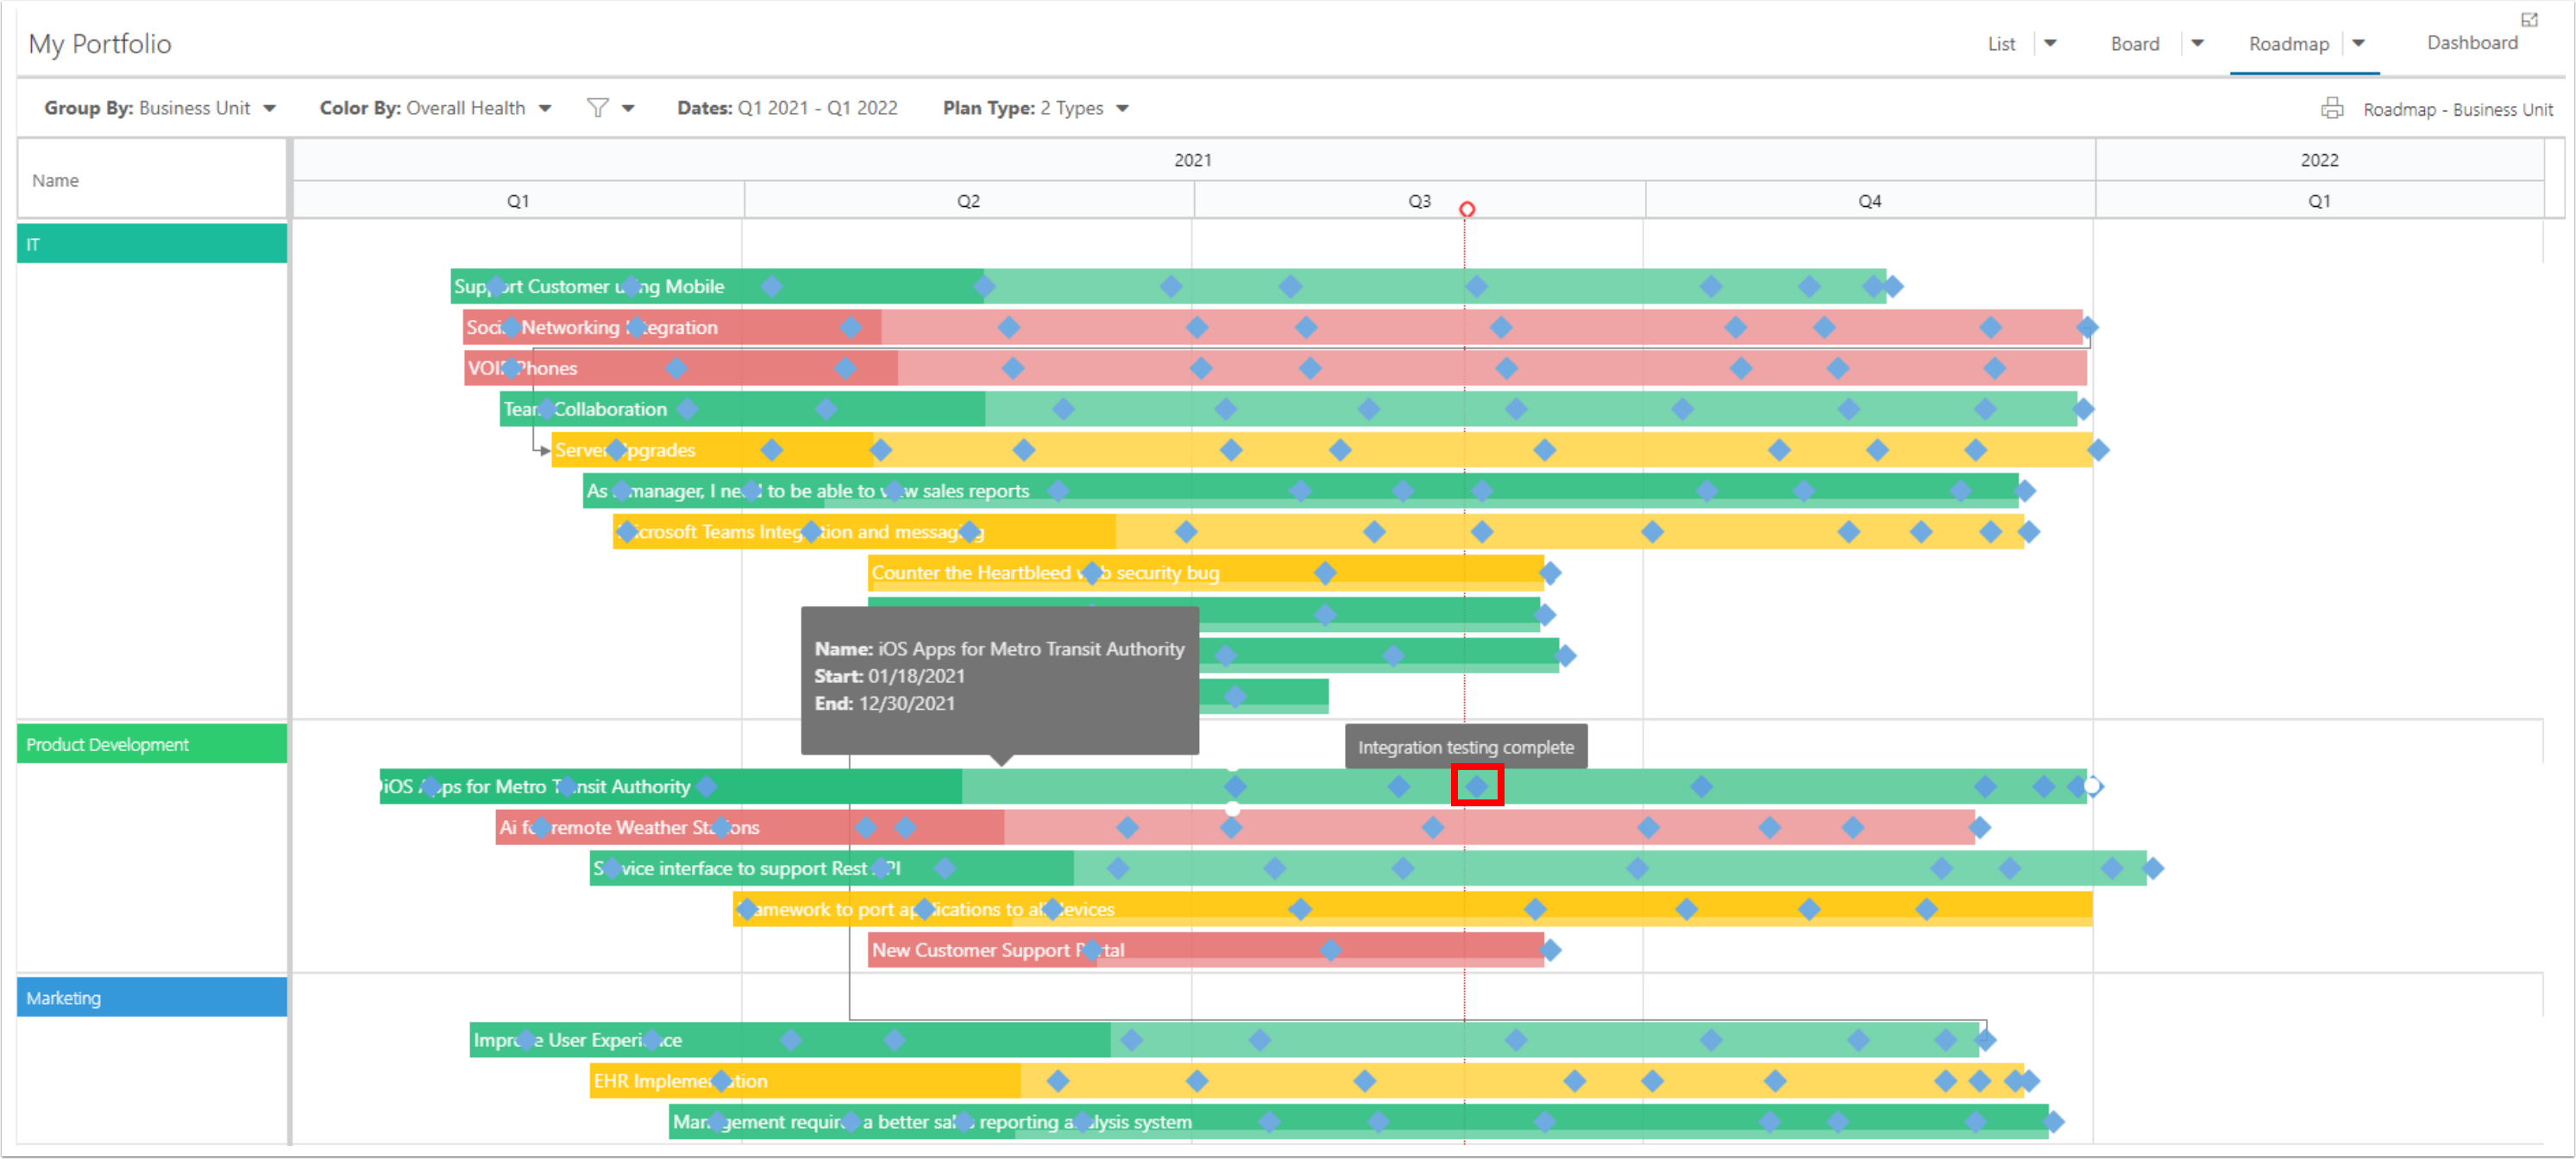Click the New Customer Support Portal bar
Viewport: 2576px width, 1159px height.
[1206, 950]
